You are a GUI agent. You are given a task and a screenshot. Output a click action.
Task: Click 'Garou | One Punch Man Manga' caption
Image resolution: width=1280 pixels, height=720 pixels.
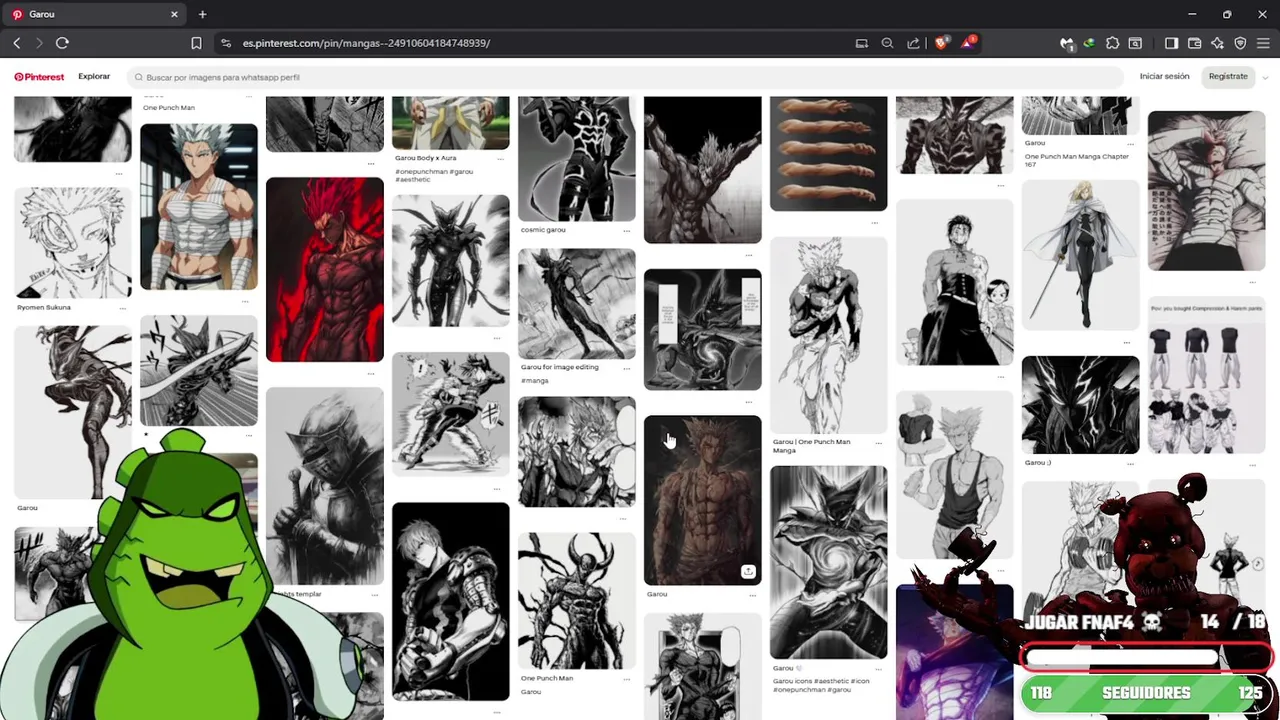tap(811, 446)
